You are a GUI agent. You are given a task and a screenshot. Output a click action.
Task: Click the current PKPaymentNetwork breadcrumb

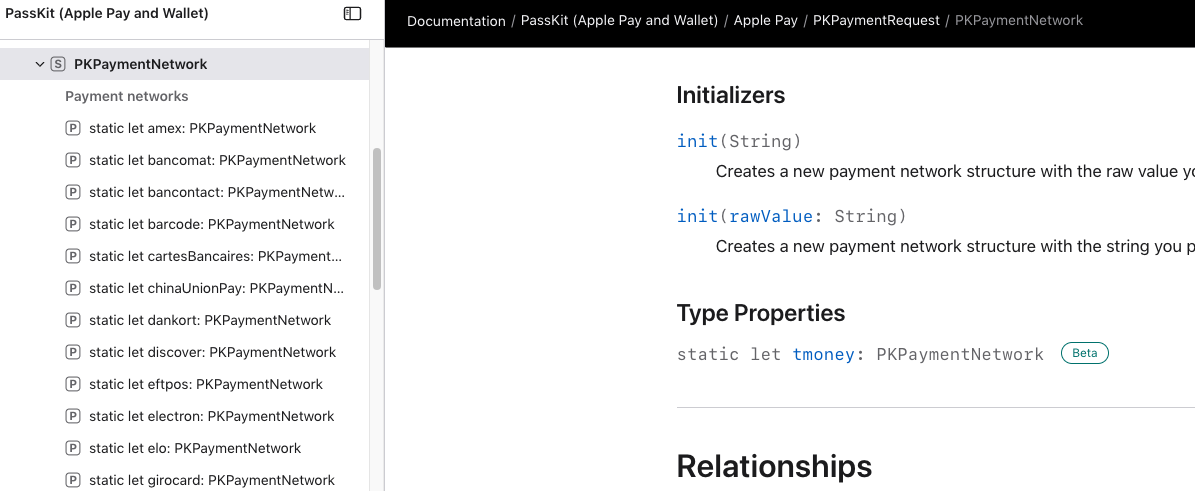(x=1019, y=21)
